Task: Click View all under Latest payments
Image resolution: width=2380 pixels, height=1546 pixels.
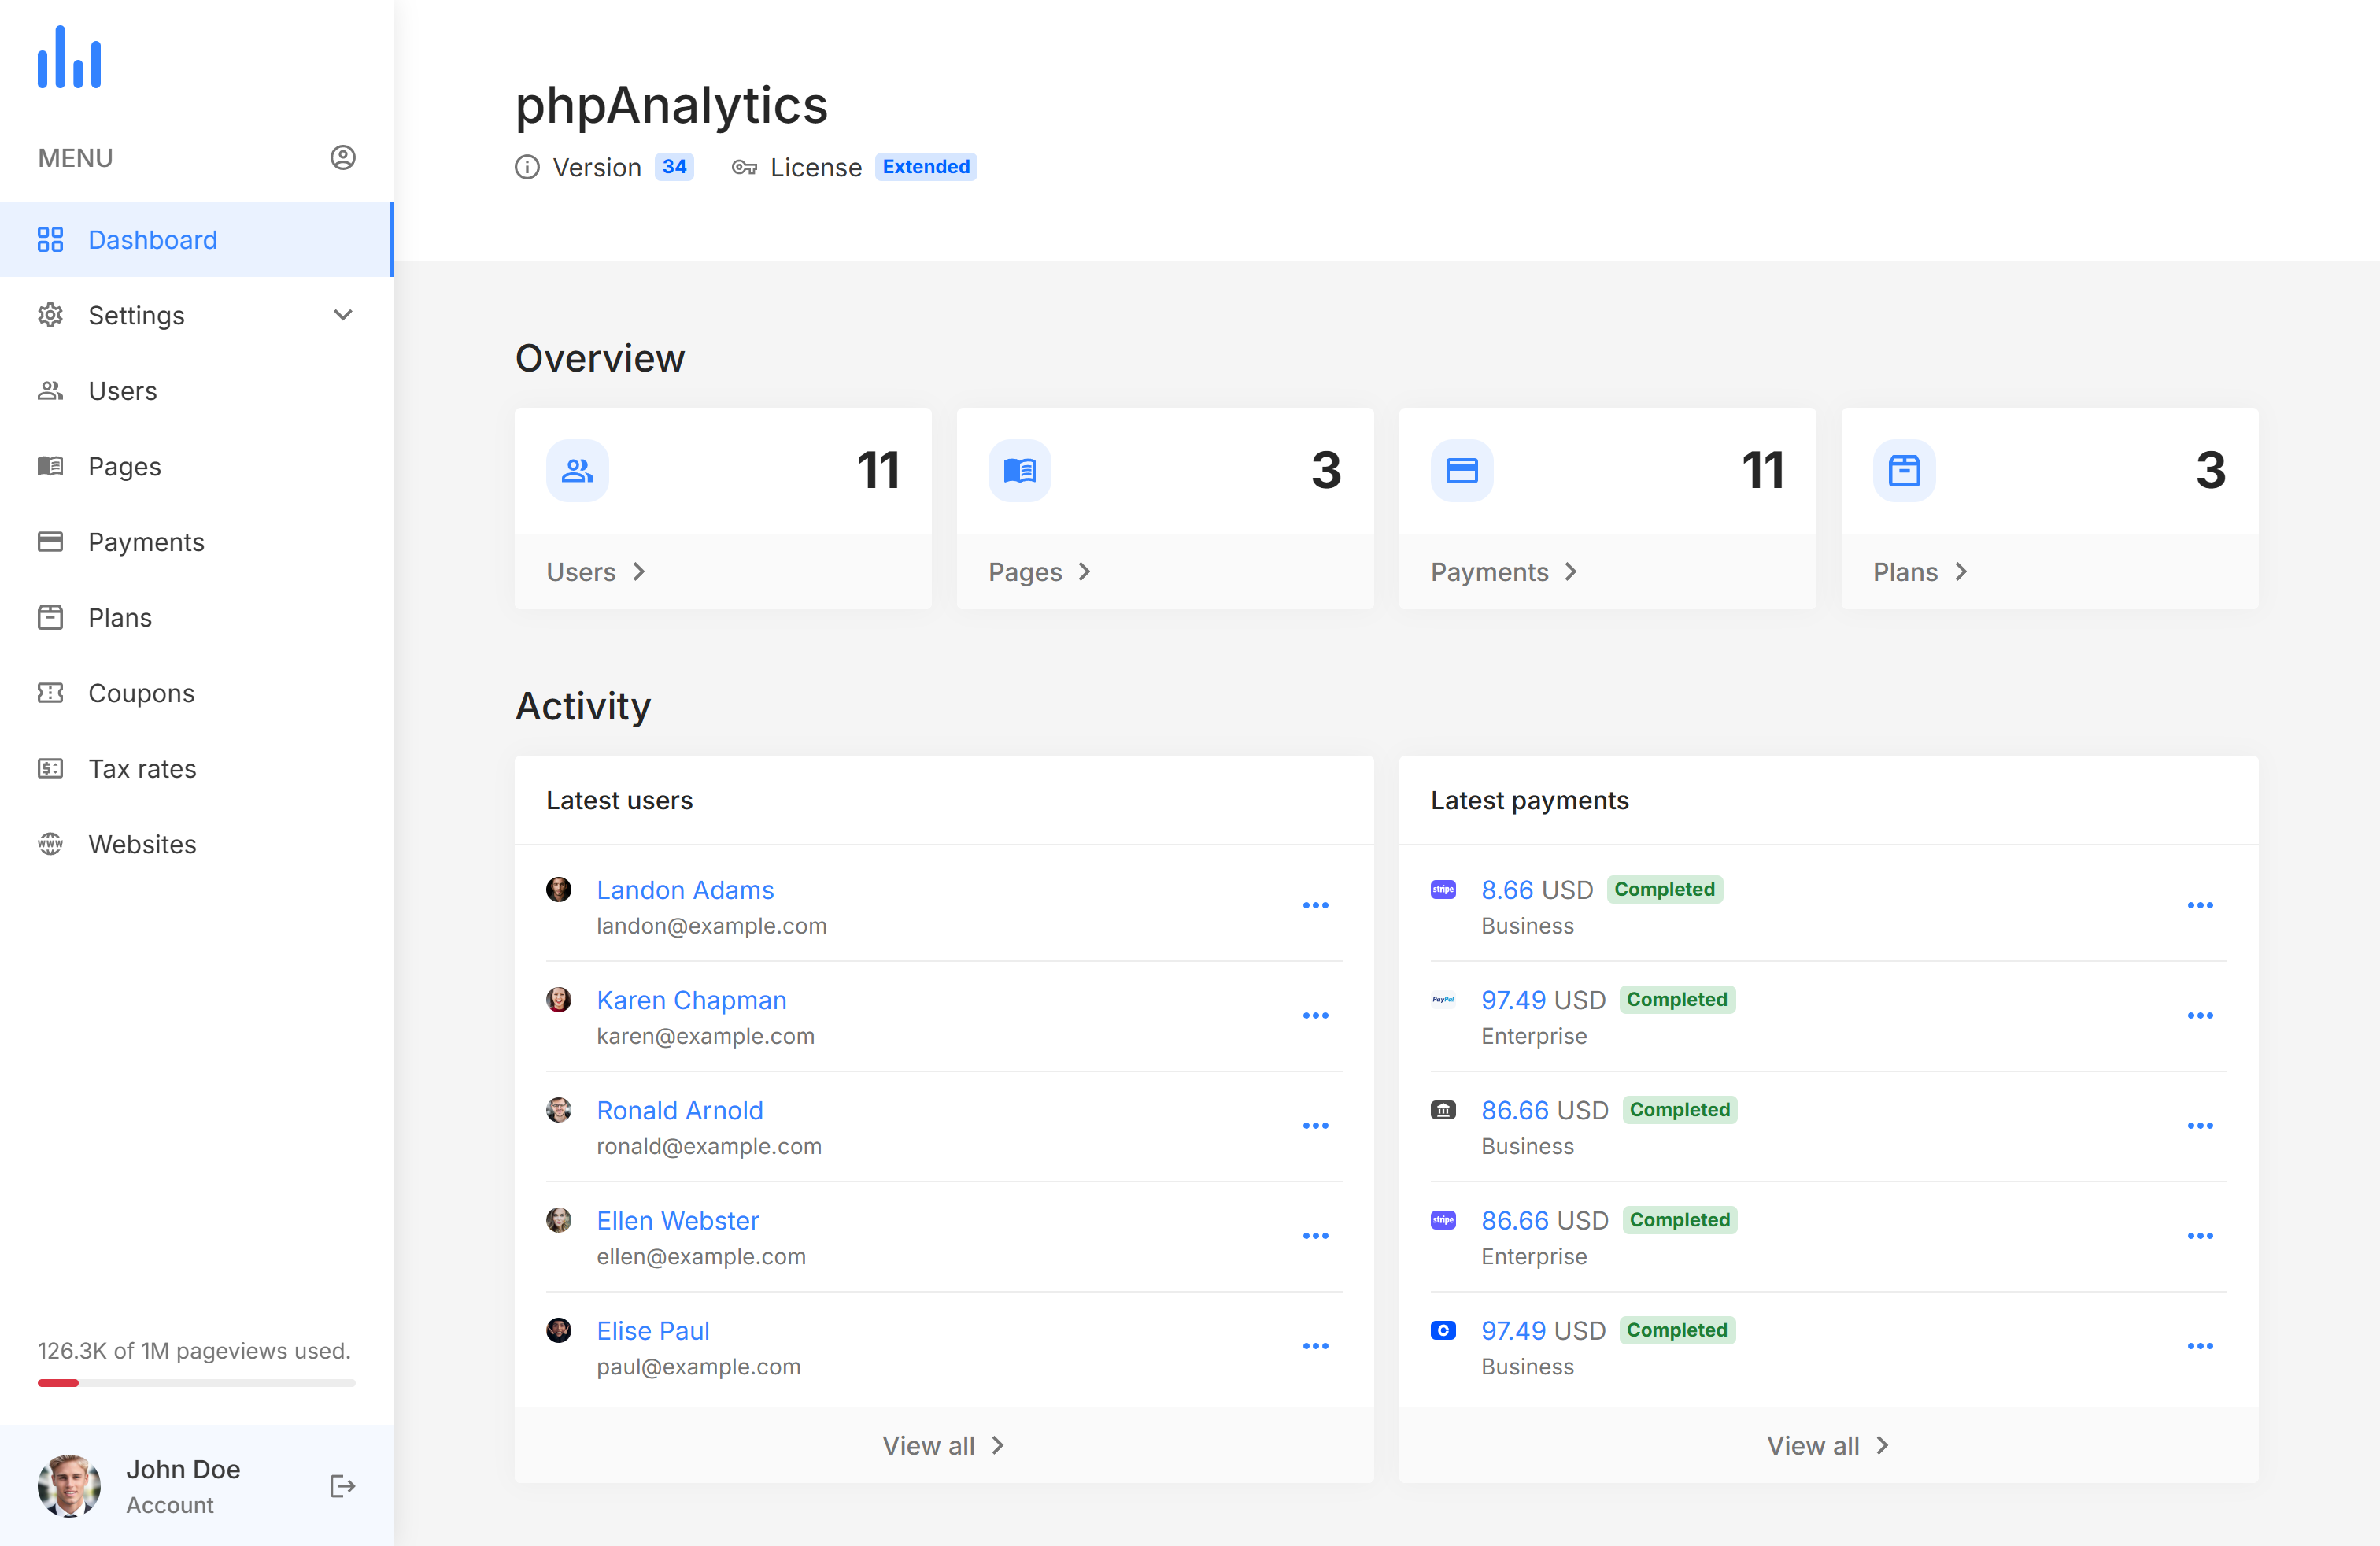Action: tap(1827, 1446)
